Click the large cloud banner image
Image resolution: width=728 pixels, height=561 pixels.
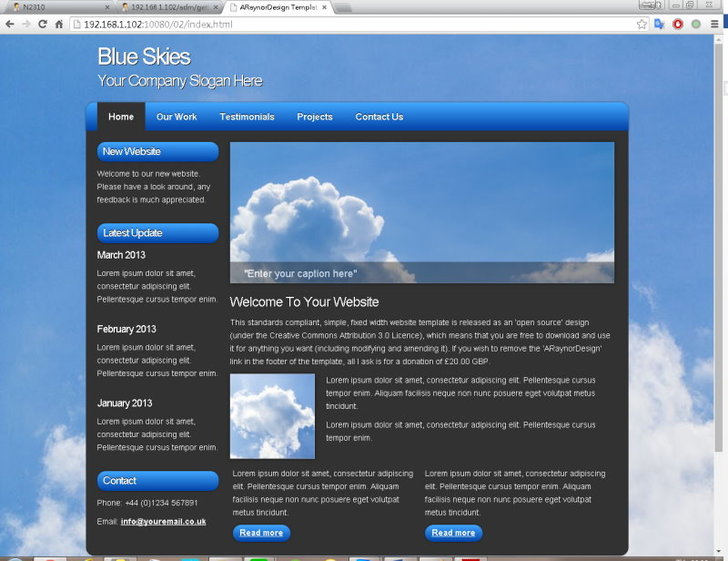(422, 212)
